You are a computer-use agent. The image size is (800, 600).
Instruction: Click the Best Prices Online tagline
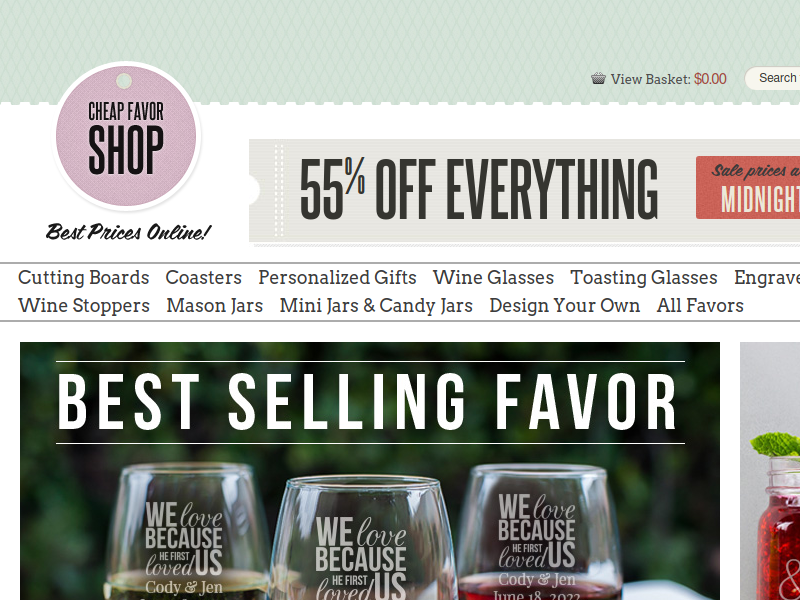(128, 232)
